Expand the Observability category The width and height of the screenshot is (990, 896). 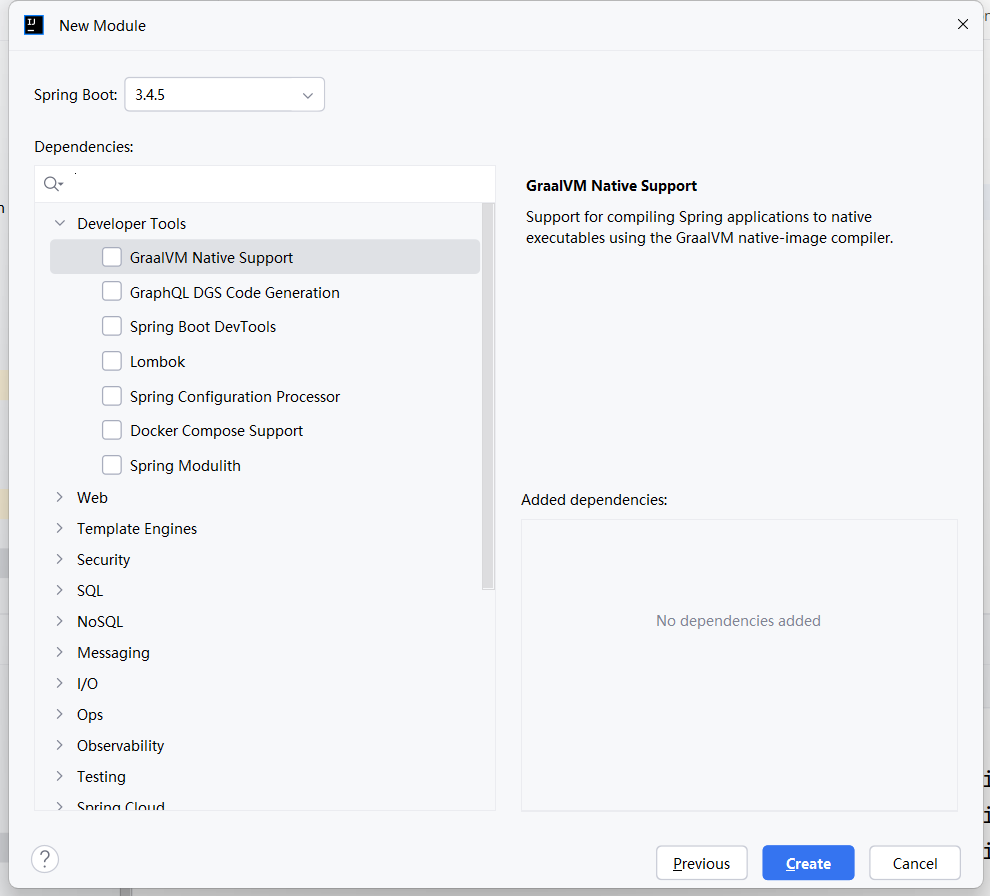tap(59, 745)
